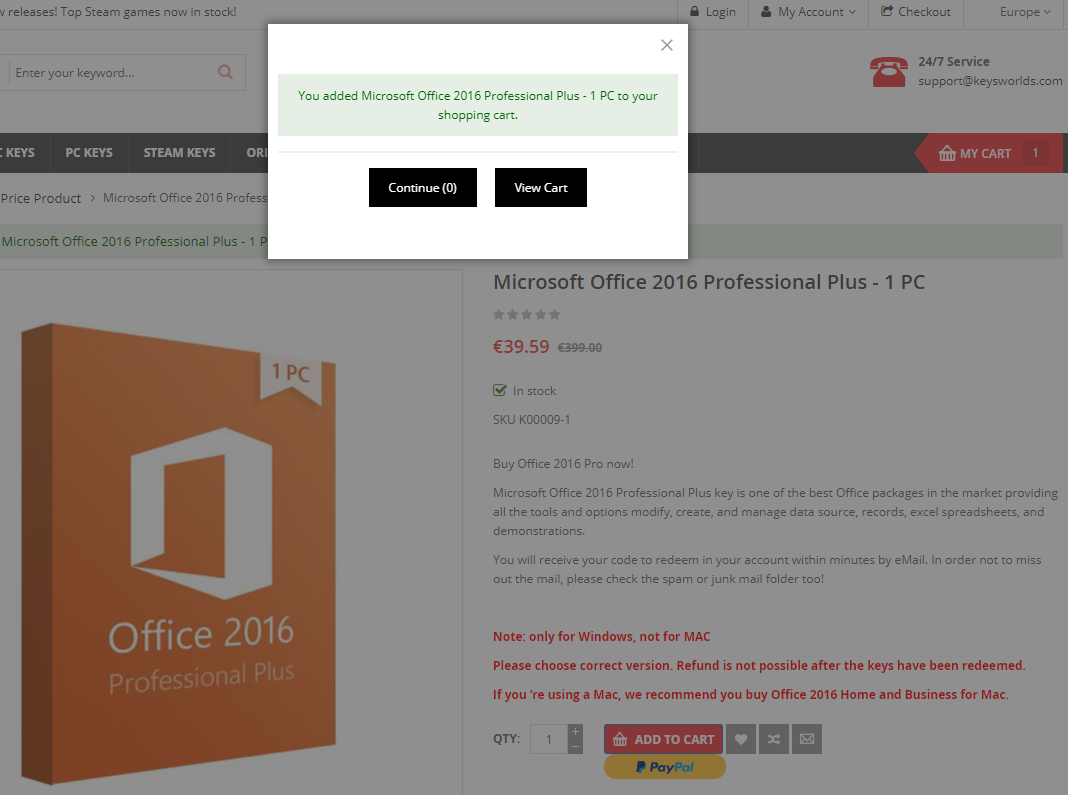The width and height of the screenshot is (1068, 795).
Task: Close the added-to-cart popup with X
Action: click(x=667, y=45)
